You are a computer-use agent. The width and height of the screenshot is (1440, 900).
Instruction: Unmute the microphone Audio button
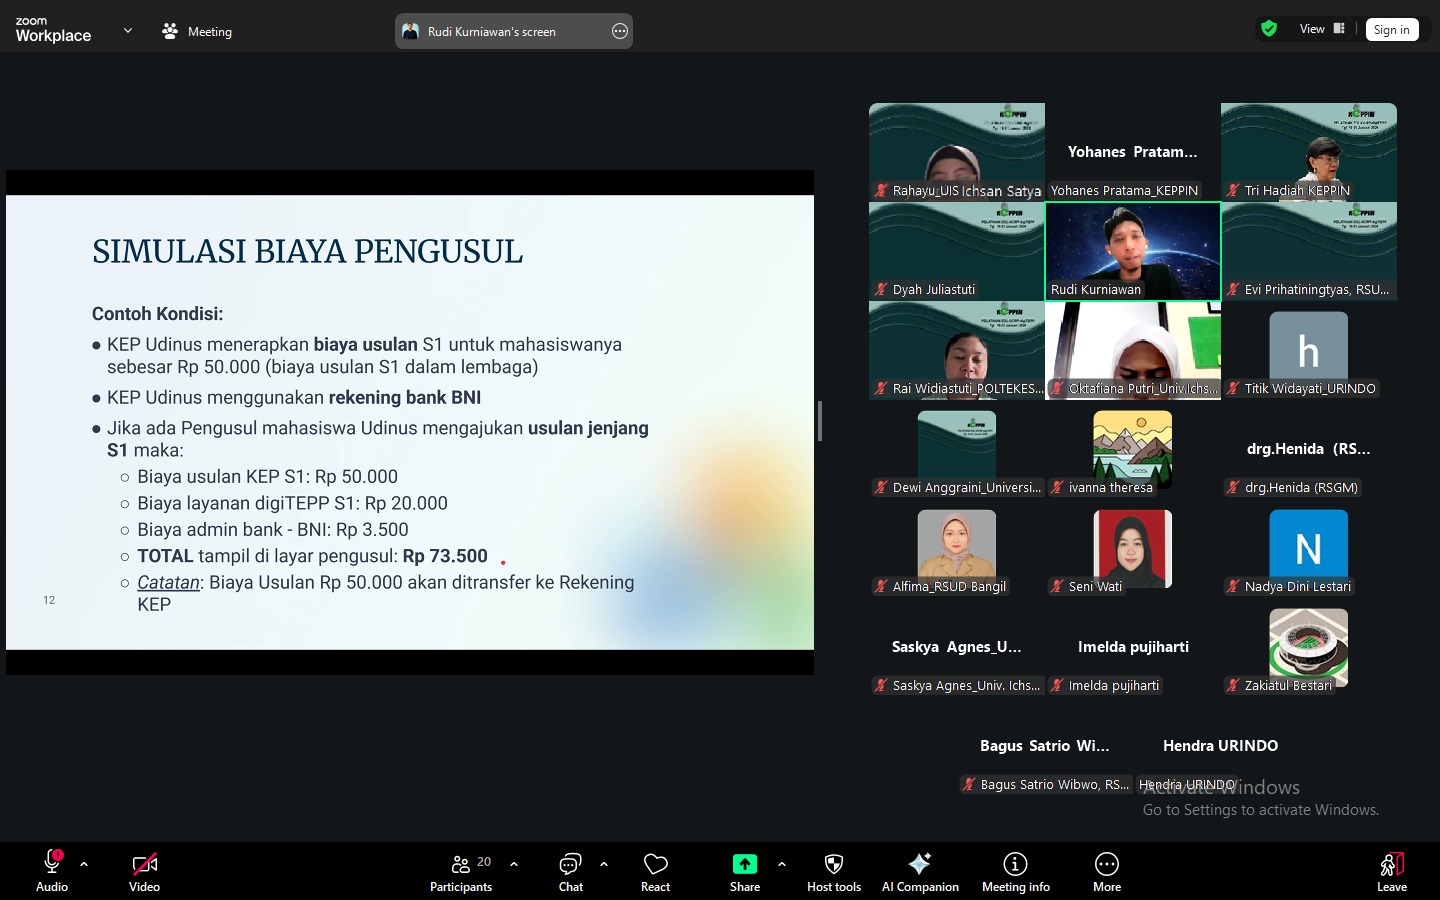(52, 865)
